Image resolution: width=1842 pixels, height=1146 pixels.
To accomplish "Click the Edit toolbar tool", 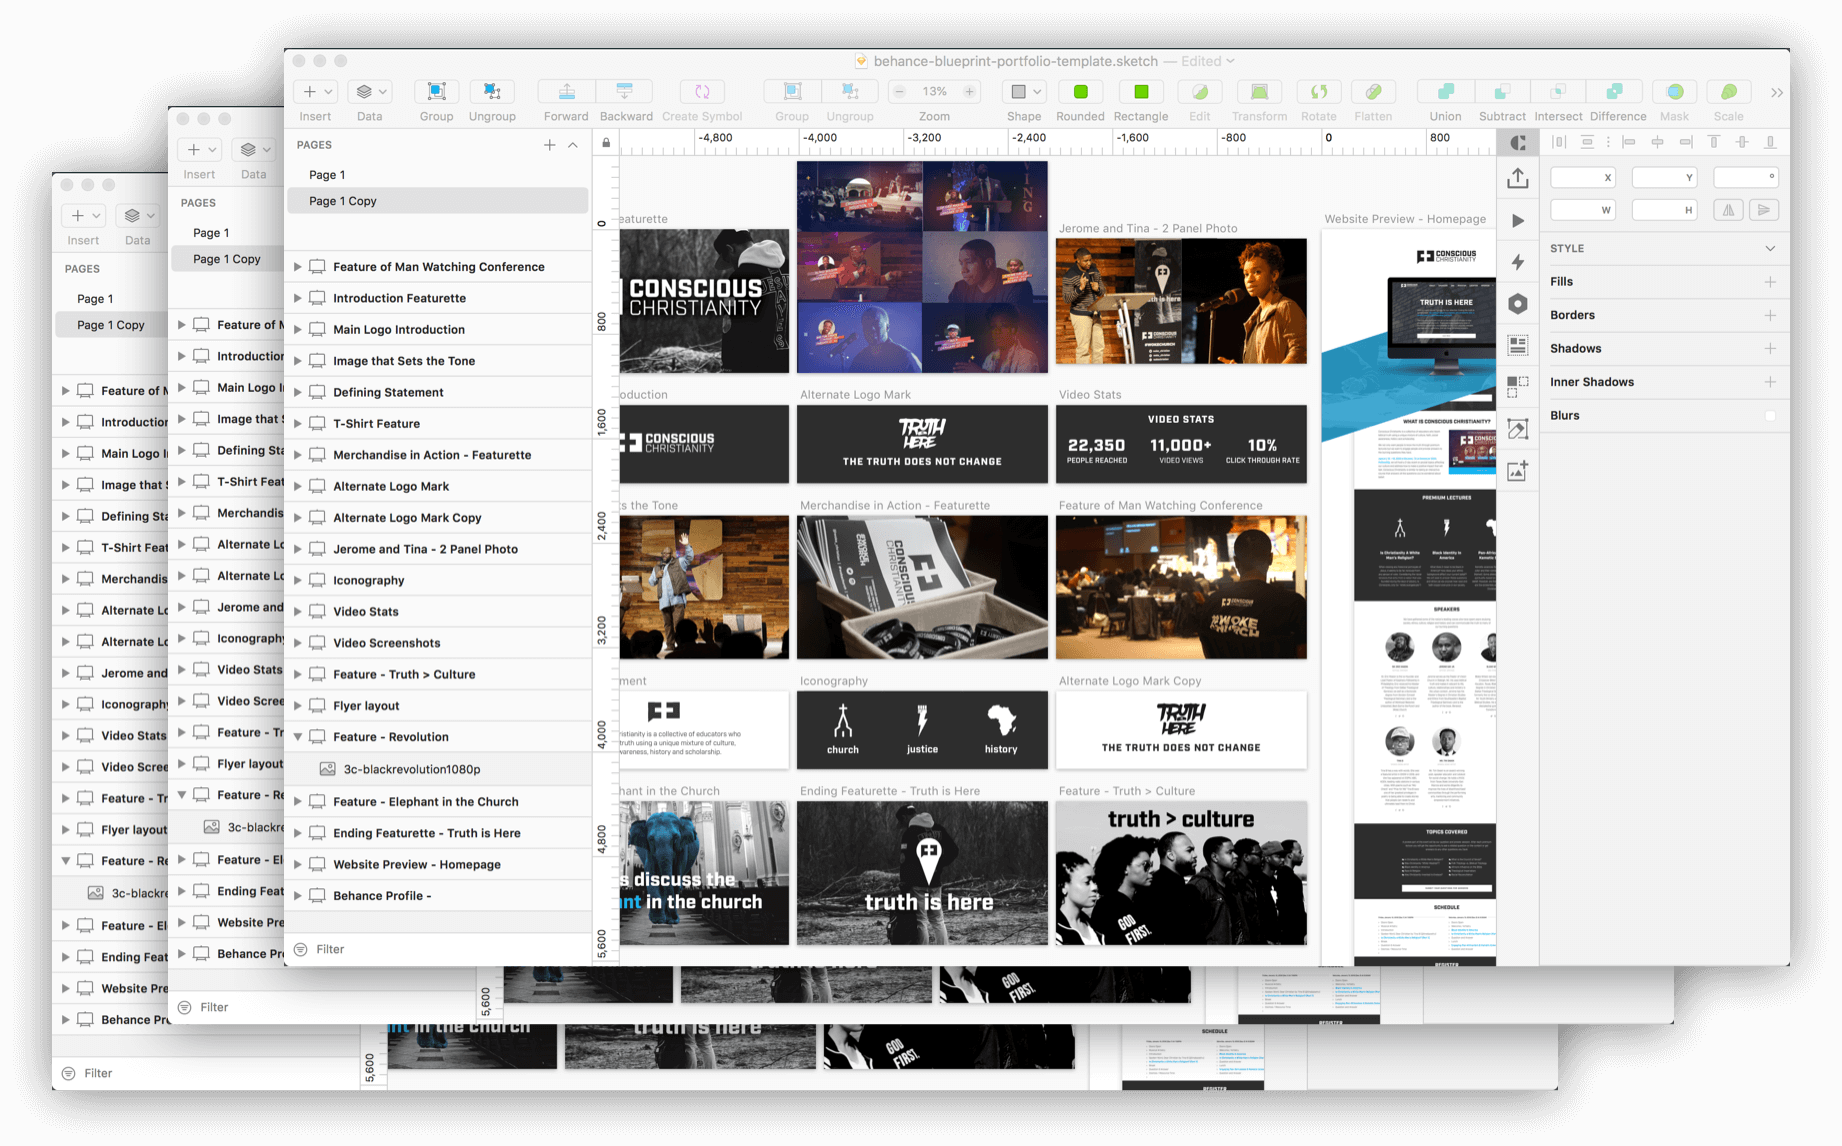I will 1200,92.
